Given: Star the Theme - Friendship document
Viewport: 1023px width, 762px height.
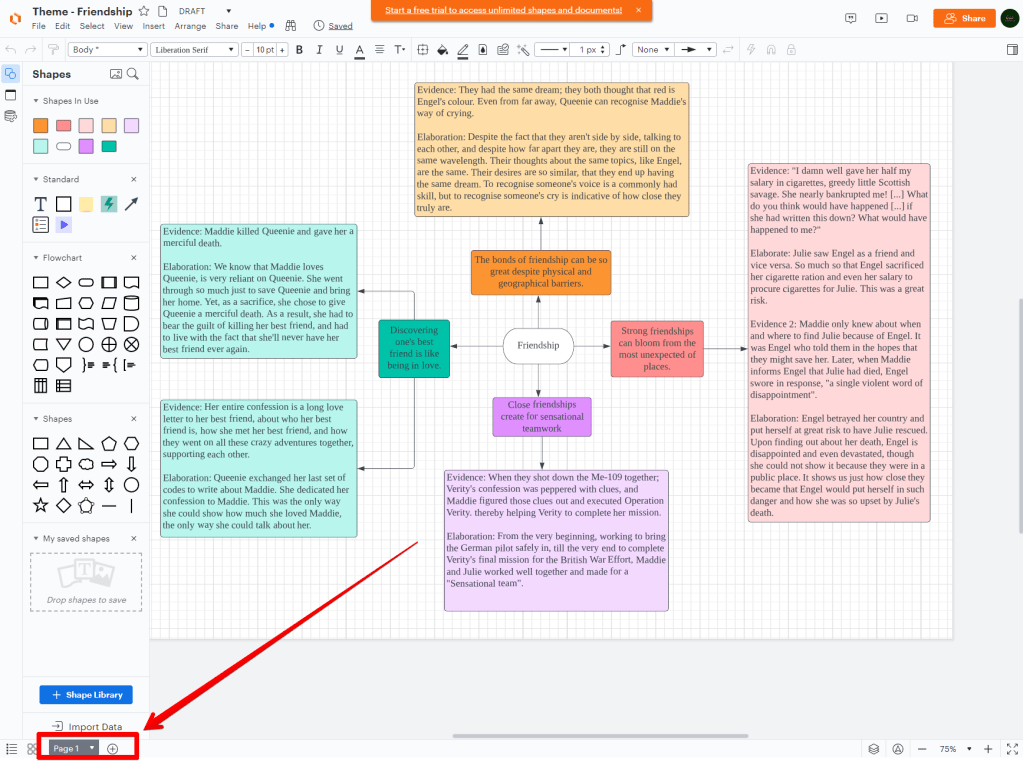Looking at the screenshot, I should [144, 11].
